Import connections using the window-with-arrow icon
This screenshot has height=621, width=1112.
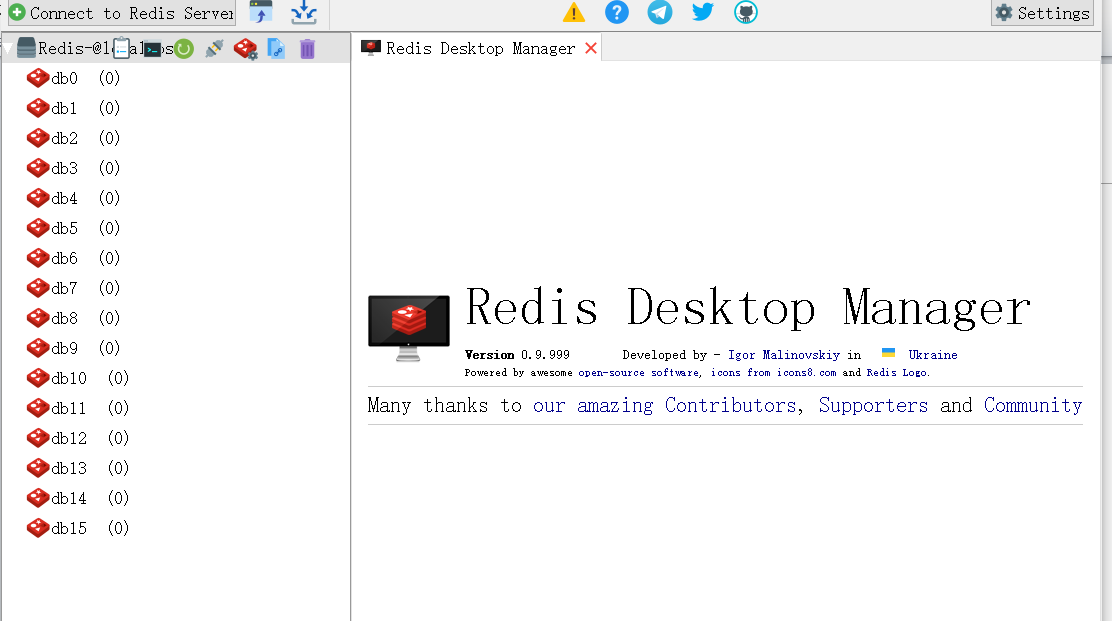(260, 12)
